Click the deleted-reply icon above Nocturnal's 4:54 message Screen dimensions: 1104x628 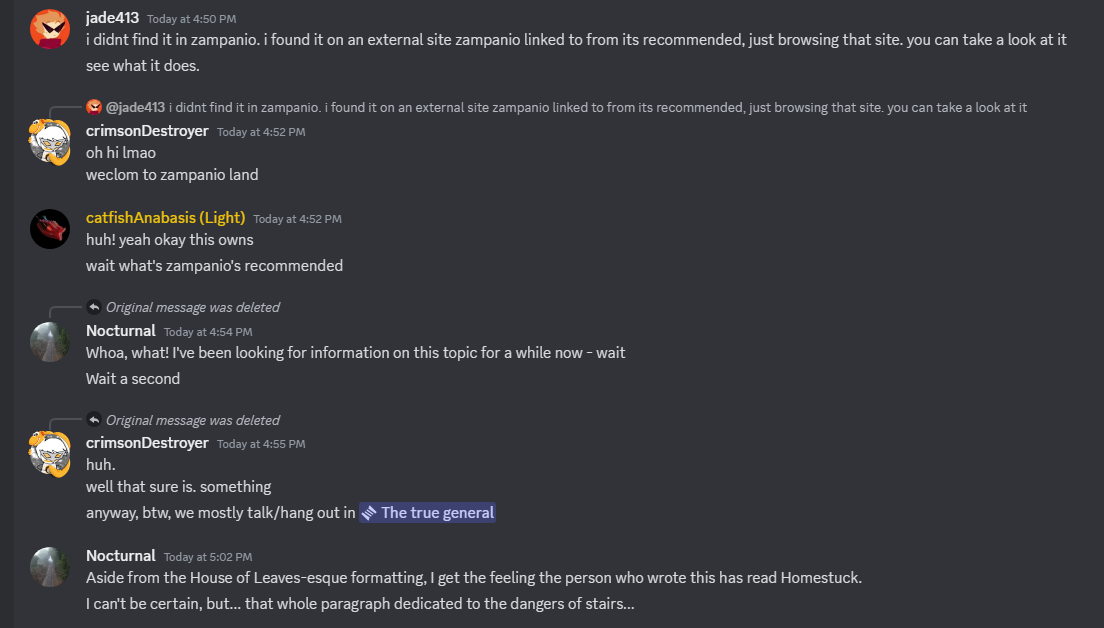coord(94,307)
